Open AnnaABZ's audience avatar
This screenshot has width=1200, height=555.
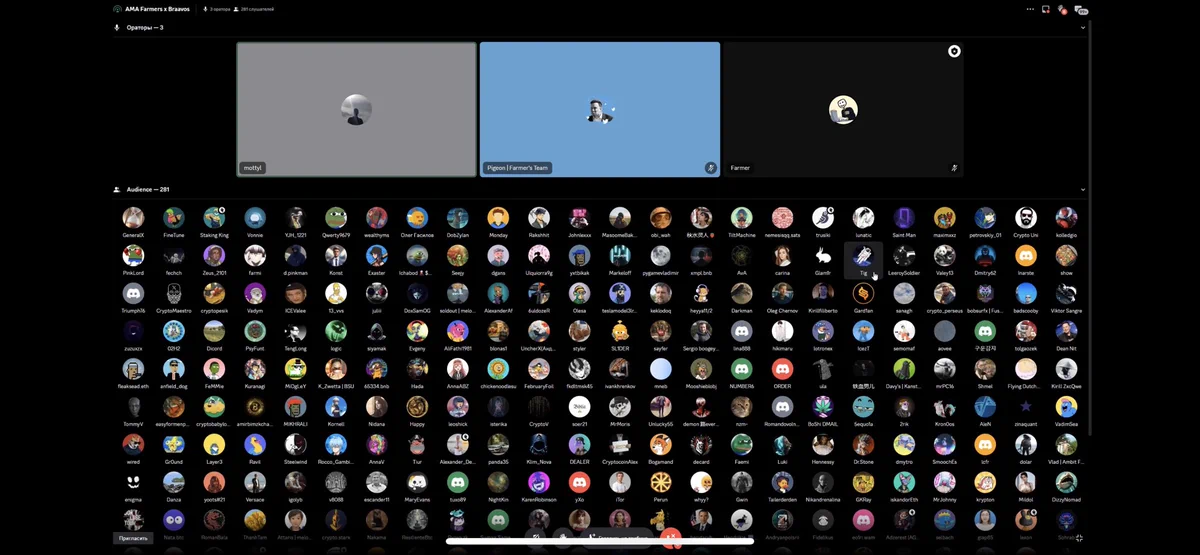coord(458,369)
